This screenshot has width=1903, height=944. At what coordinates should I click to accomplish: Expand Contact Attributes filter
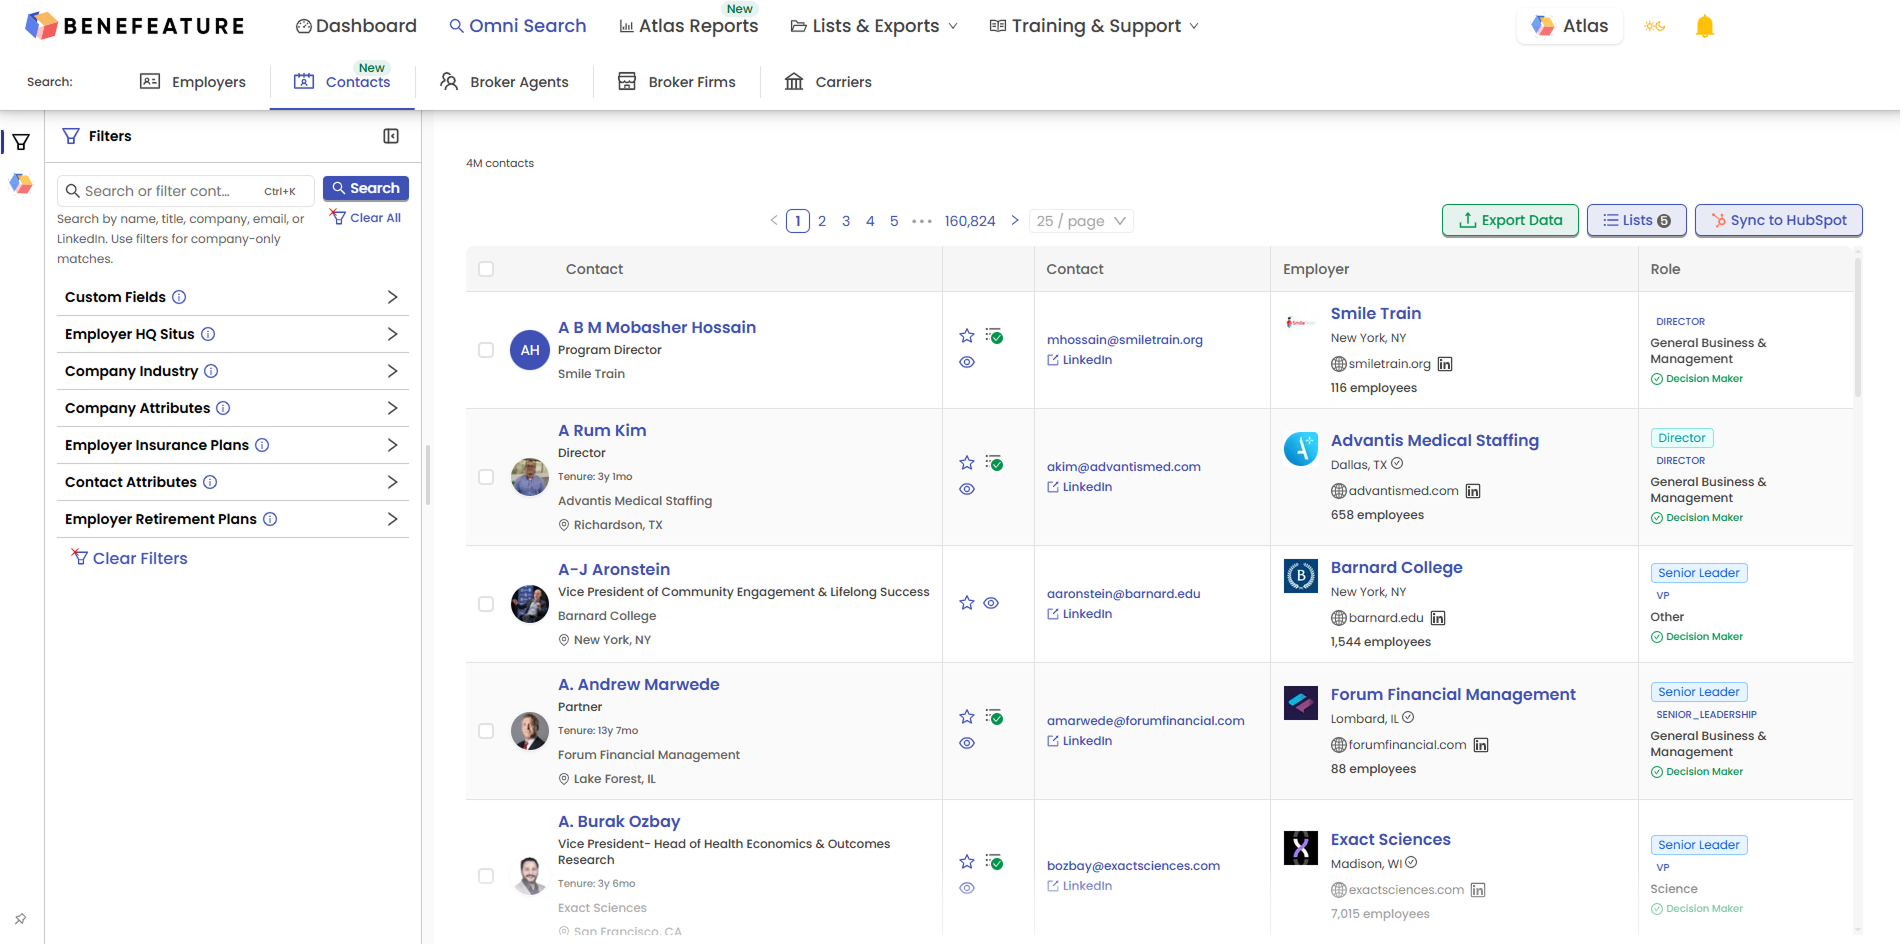point(233,482)
